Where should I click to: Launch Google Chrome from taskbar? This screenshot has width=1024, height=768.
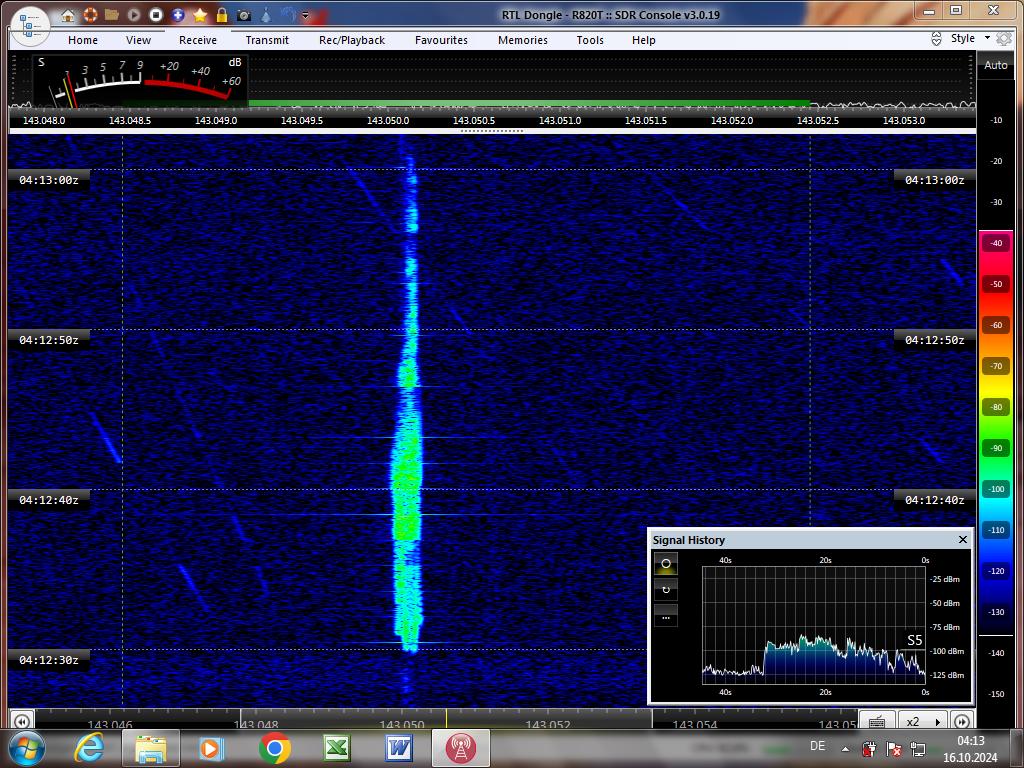point(275,748)
